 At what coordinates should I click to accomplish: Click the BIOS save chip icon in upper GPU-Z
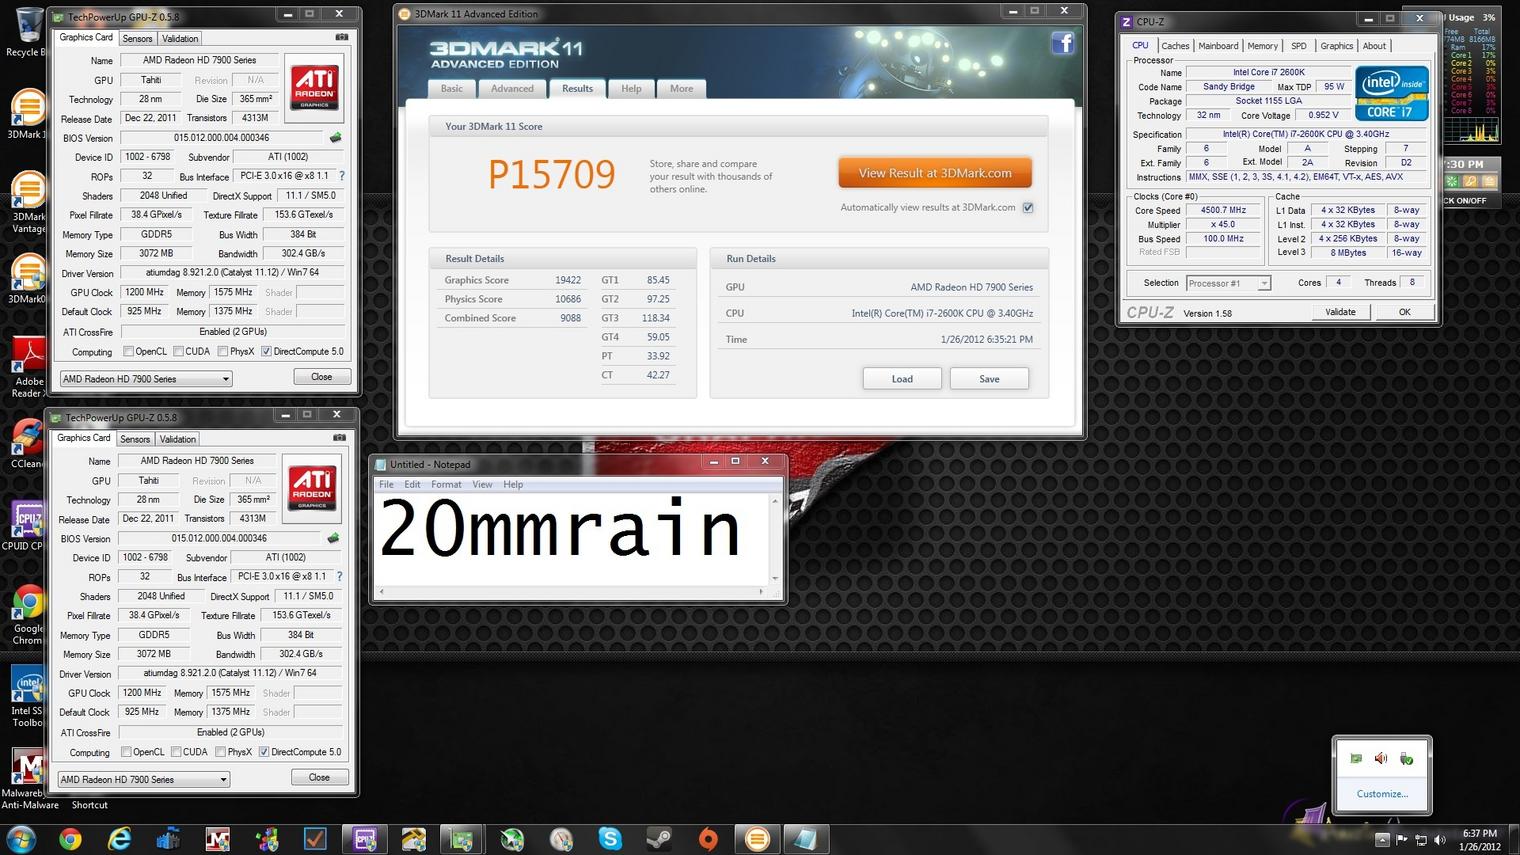click(336, 138)
